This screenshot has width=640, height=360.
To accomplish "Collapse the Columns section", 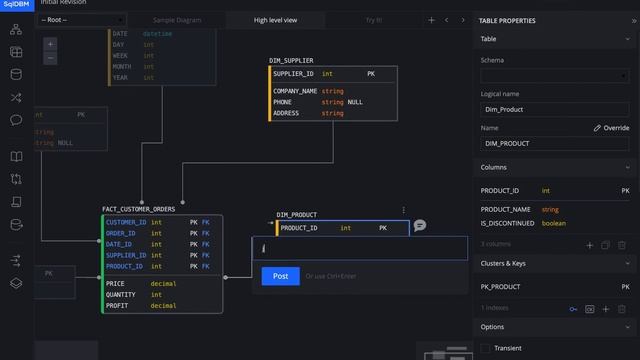I will point(627,167).
